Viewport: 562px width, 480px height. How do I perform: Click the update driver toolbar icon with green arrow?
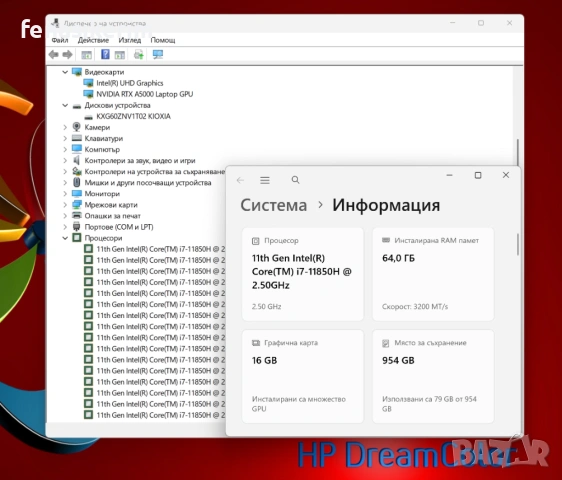click(x=139, y=55)
